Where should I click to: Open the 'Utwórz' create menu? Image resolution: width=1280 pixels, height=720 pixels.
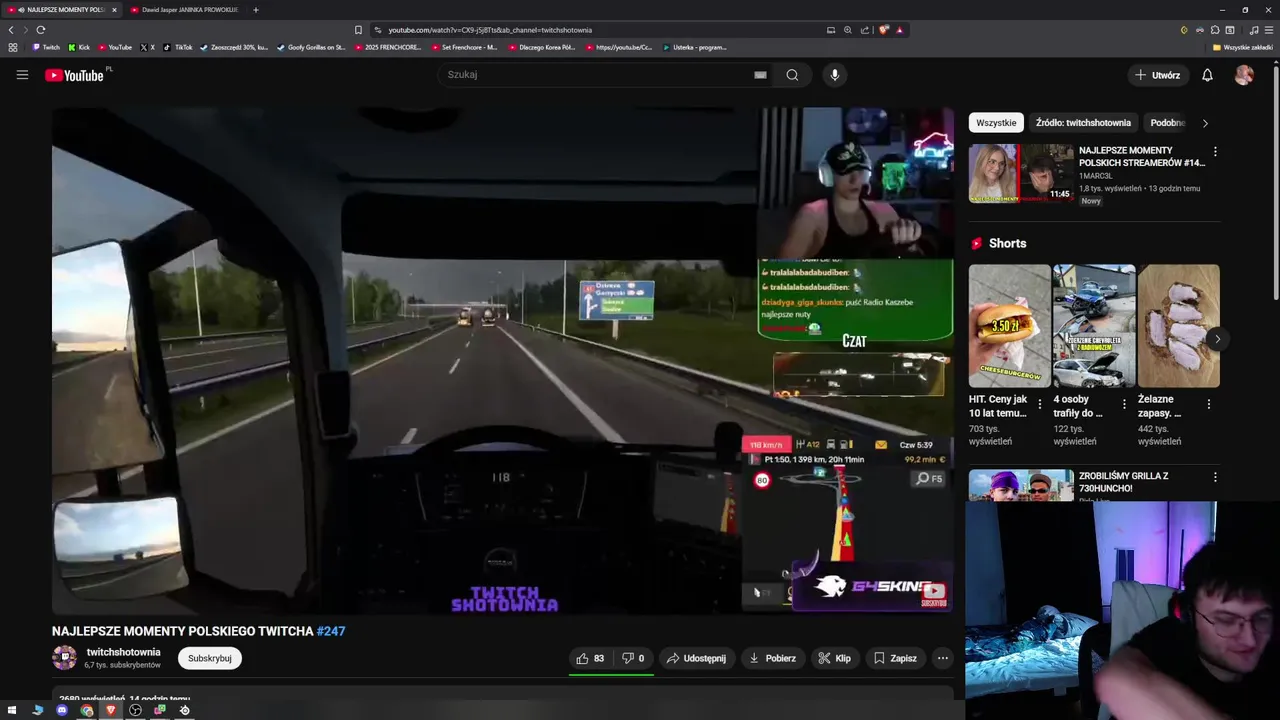(x=1157, y=75)
